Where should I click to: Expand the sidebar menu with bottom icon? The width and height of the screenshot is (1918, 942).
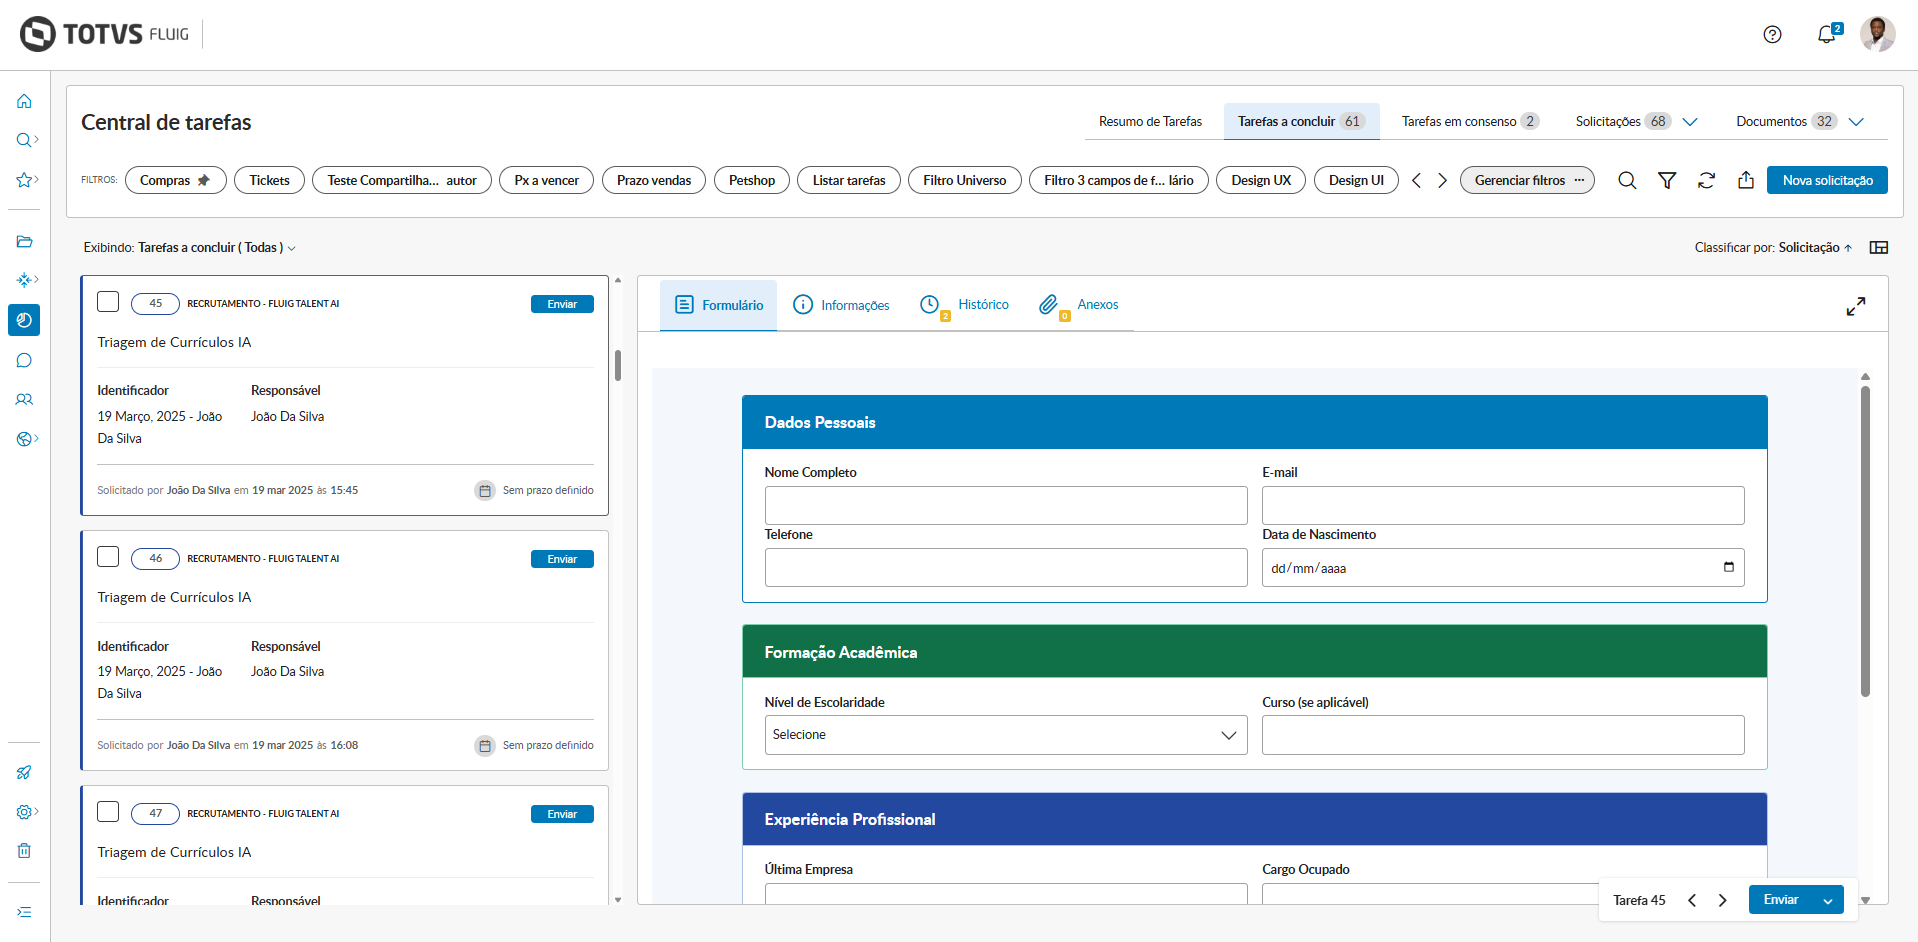tap(24, 912)
